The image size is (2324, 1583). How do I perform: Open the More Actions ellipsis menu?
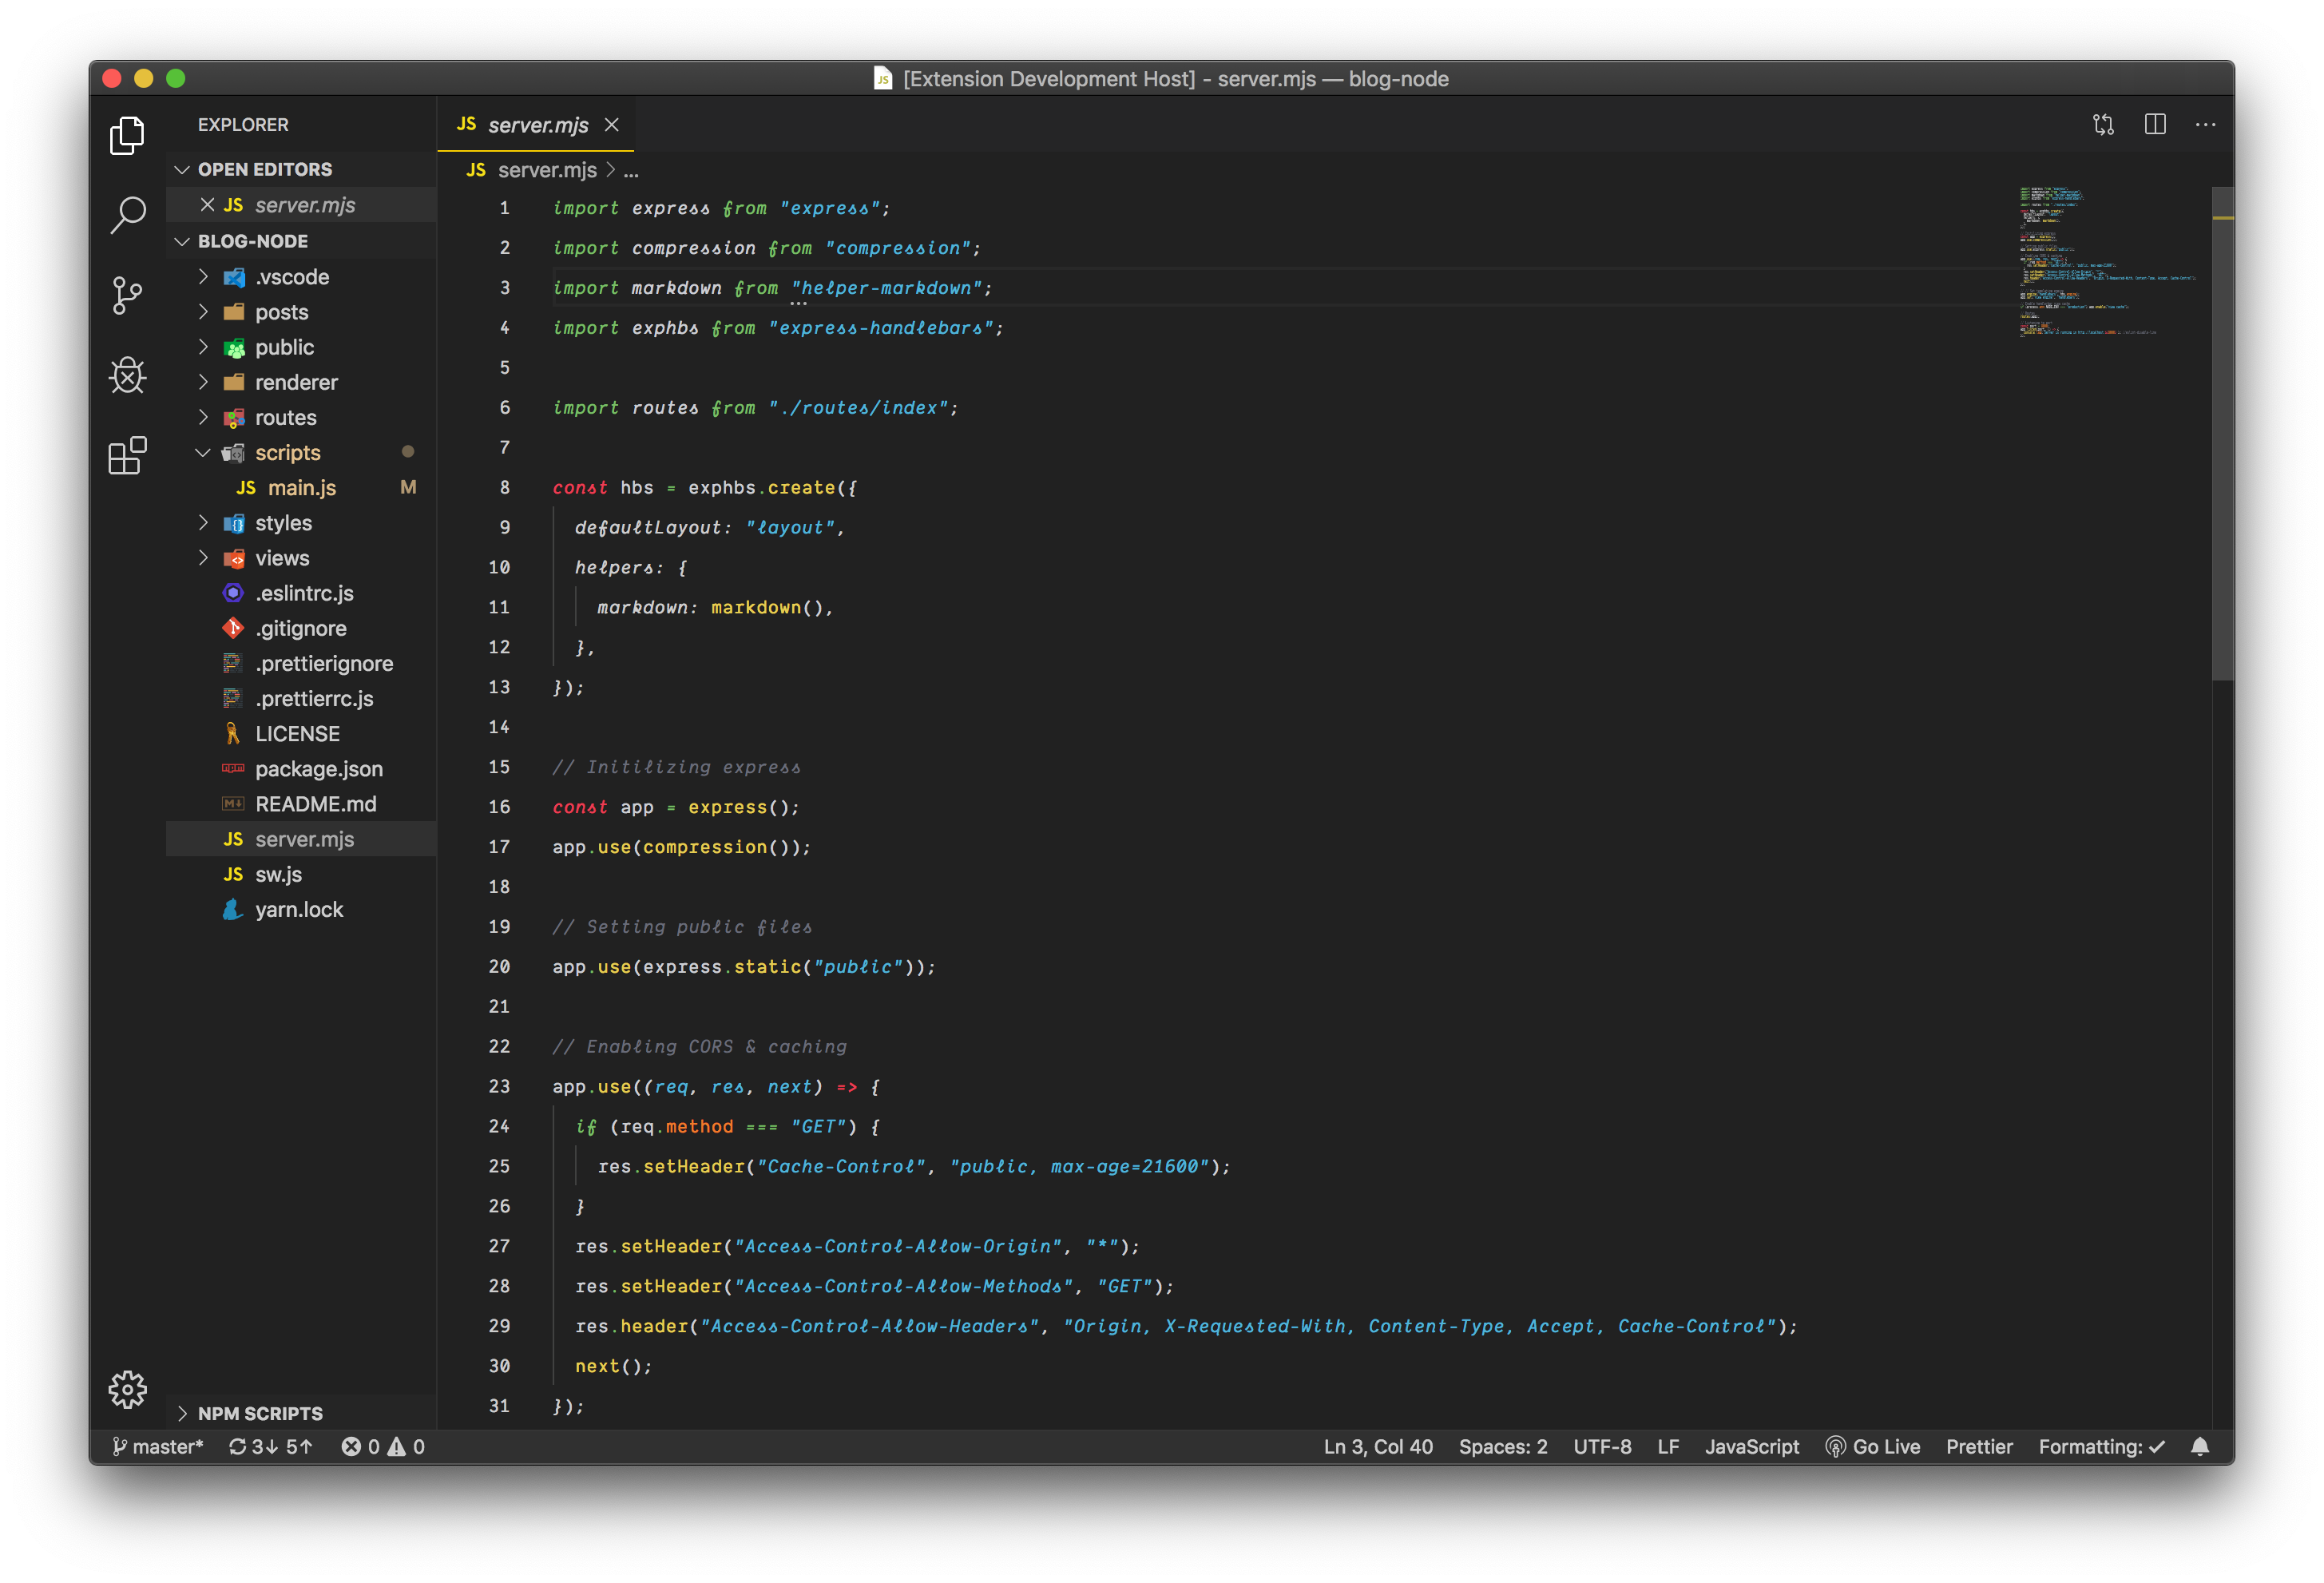2205,124
